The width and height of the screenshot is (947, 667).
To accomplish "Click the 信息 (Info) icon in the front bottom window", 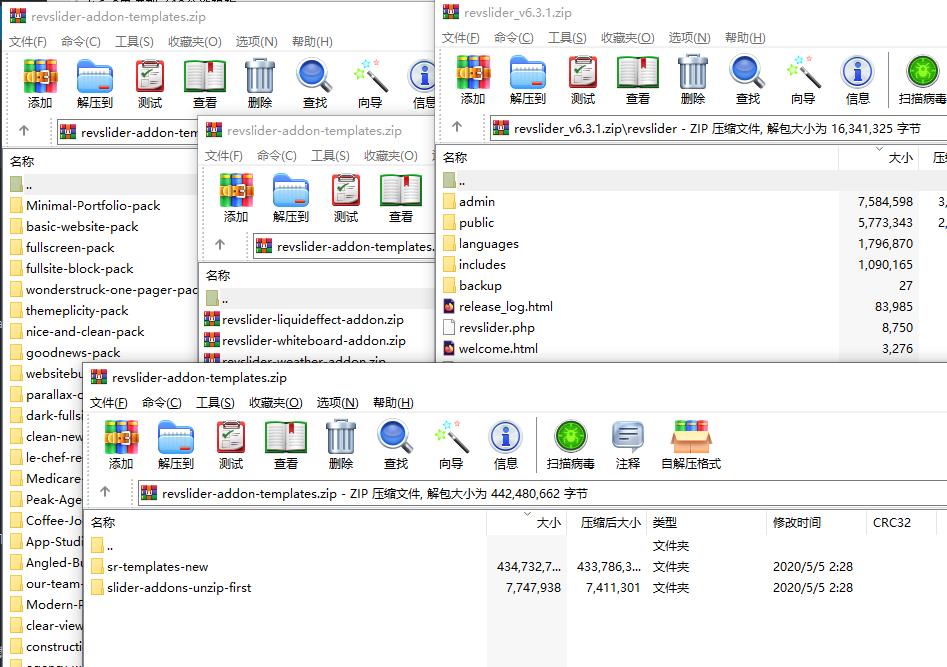I will (506, 445).
